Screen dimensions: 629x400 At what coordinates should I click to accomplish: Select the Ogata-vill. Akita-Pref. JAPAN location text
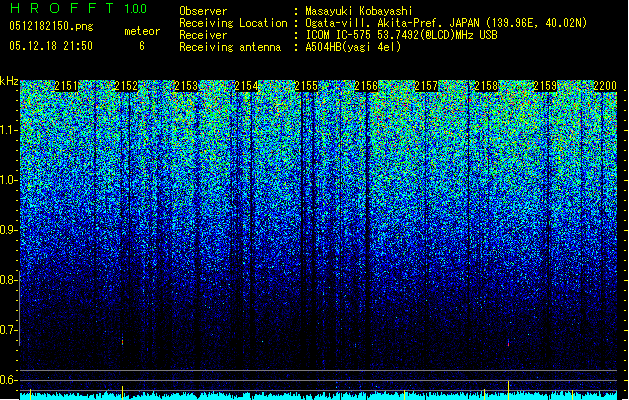446,23
